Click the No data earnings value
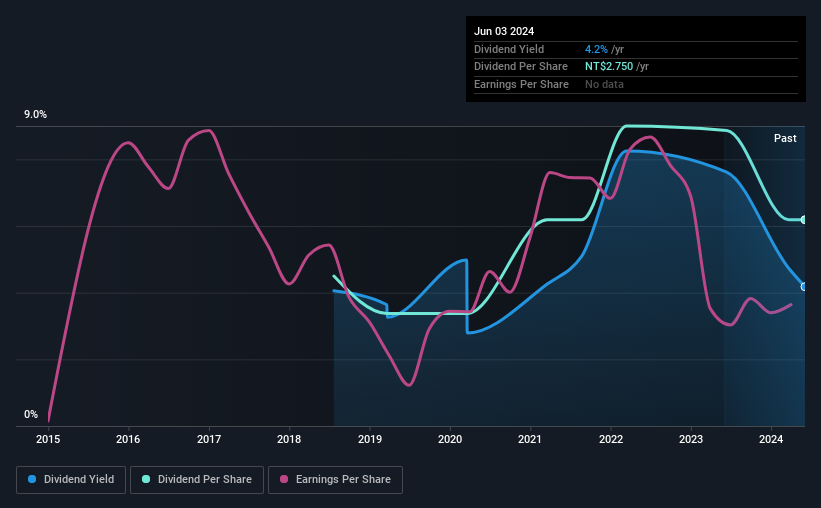 [604, 84]
